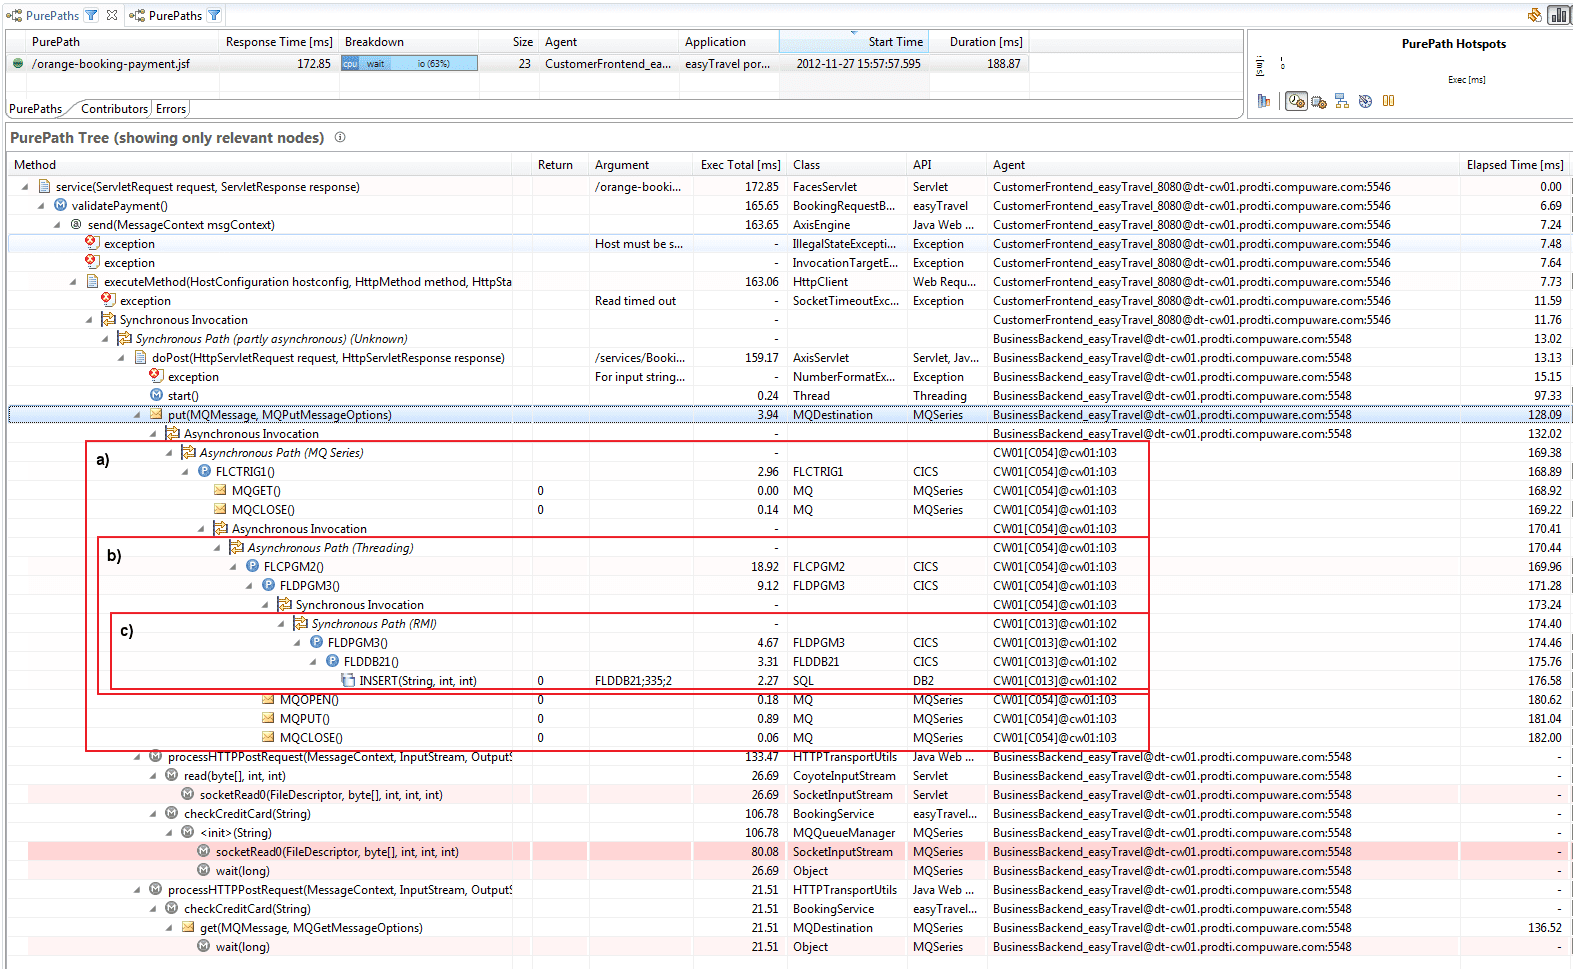Click filter icon on first PurePaths tab

[x=91, y=15]
